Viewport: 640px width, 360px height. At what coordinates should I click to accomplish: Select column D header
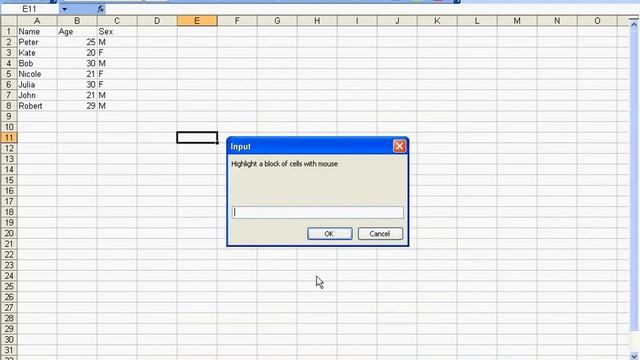[157, 21]
